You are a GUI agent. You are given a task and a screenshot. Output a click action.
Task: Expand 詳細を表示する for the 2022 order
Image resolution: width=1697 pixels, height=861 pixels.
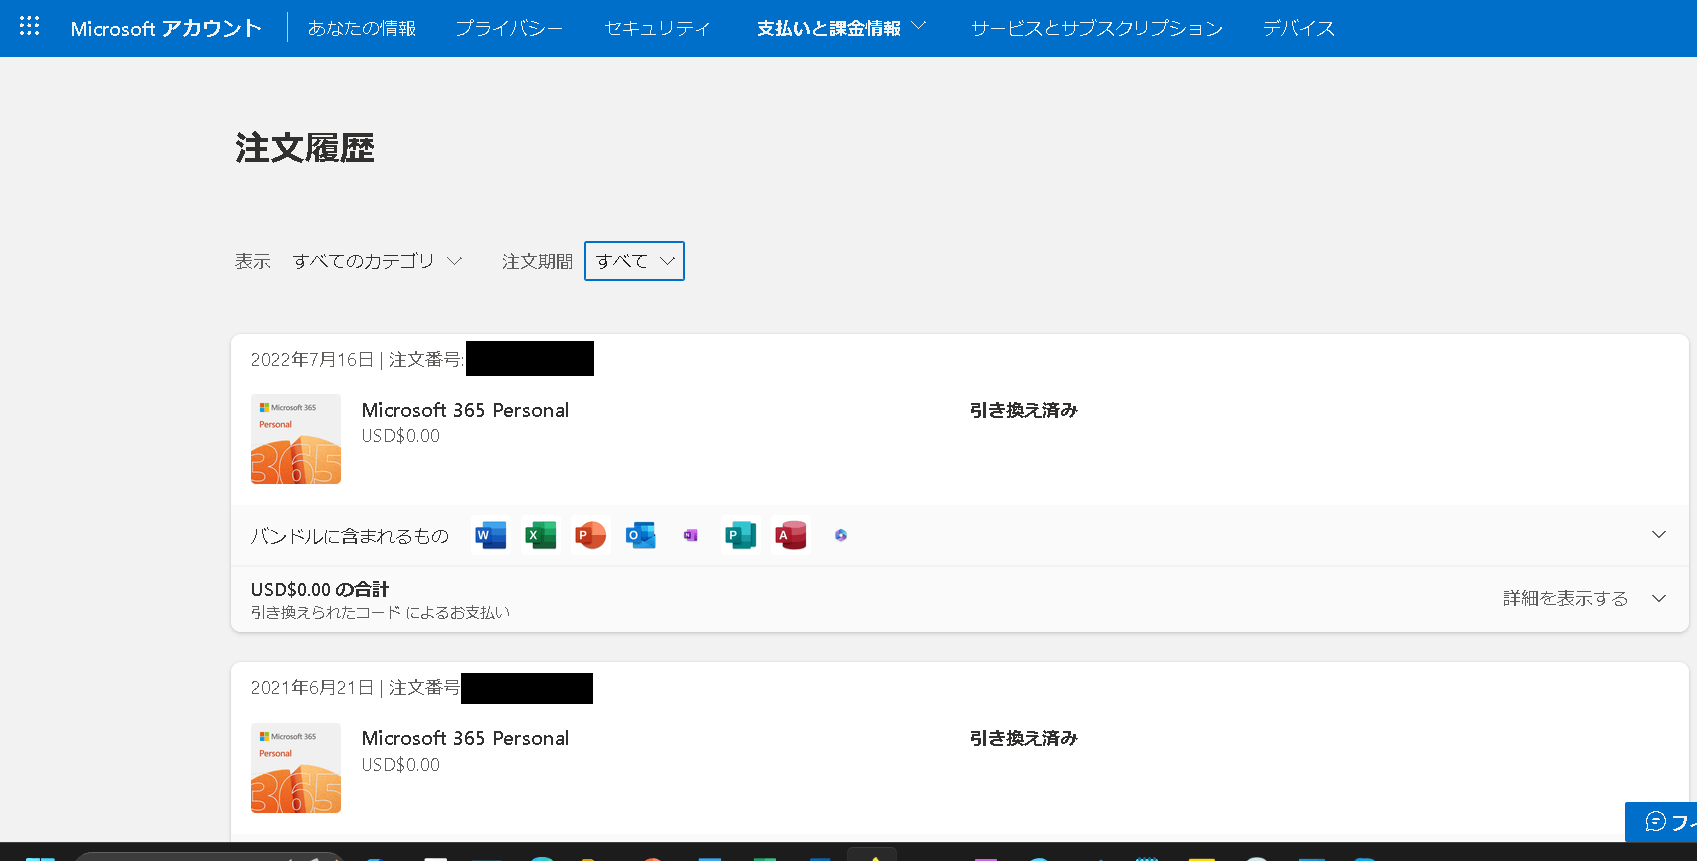pyautogui.click(x=1585, y=598)
